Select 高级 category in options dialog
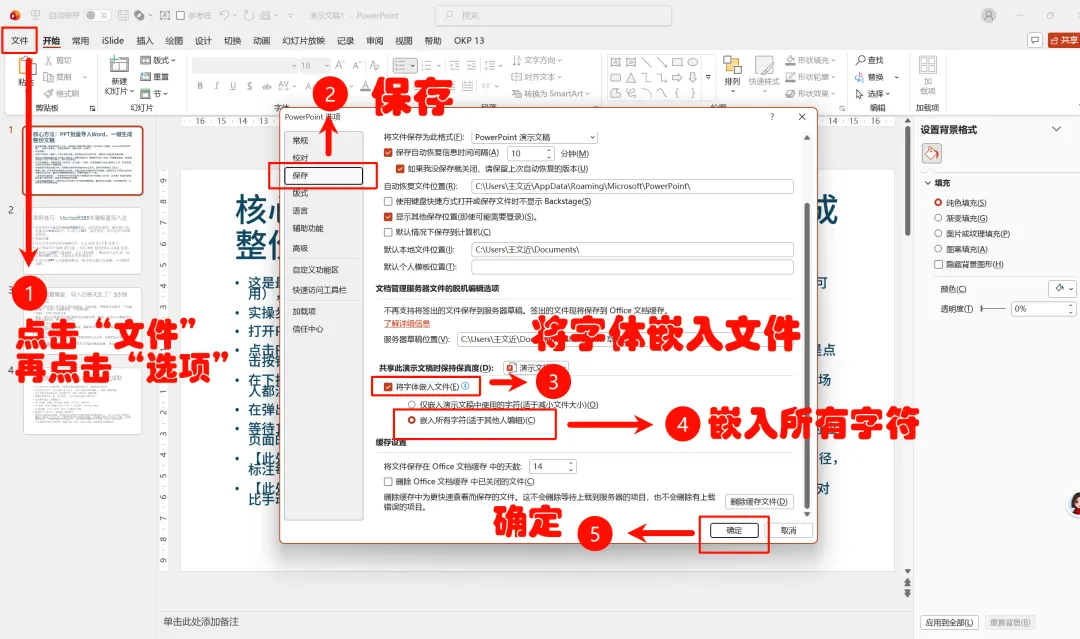This screenshot has width=1080, height=639. 300,249
